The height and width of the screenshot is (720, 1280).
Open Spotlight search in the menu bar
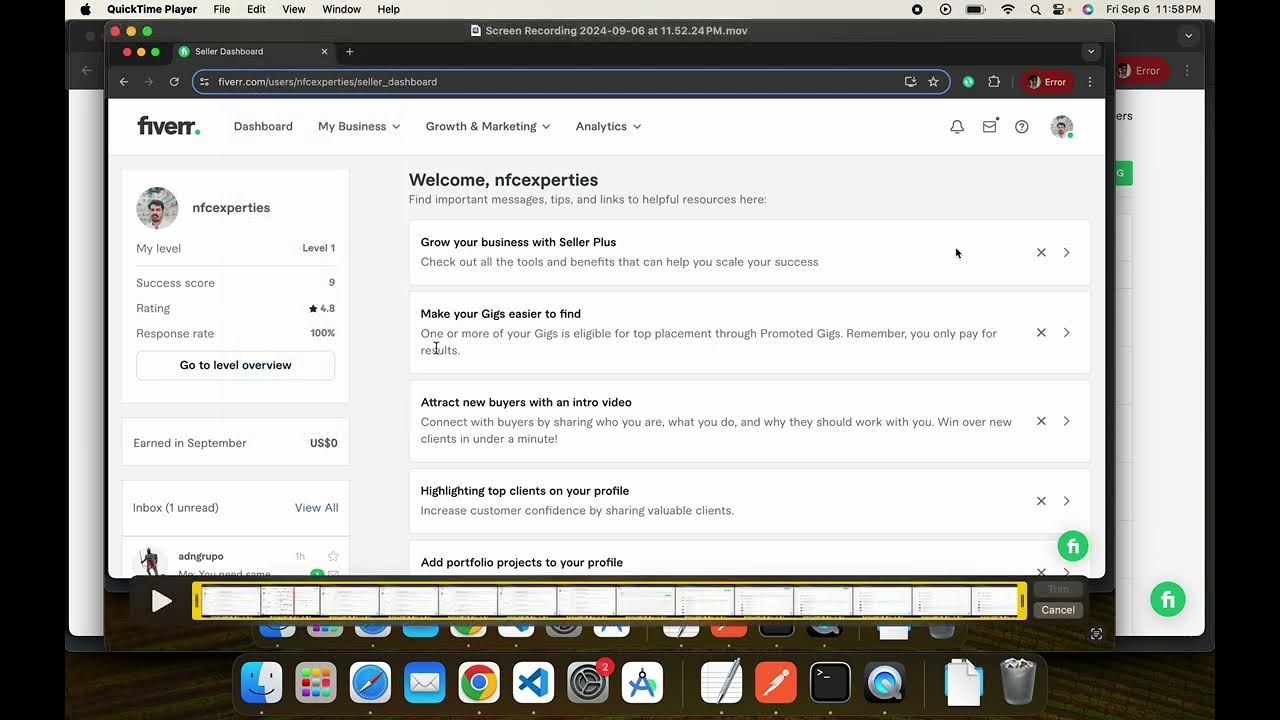point(1035,9)
